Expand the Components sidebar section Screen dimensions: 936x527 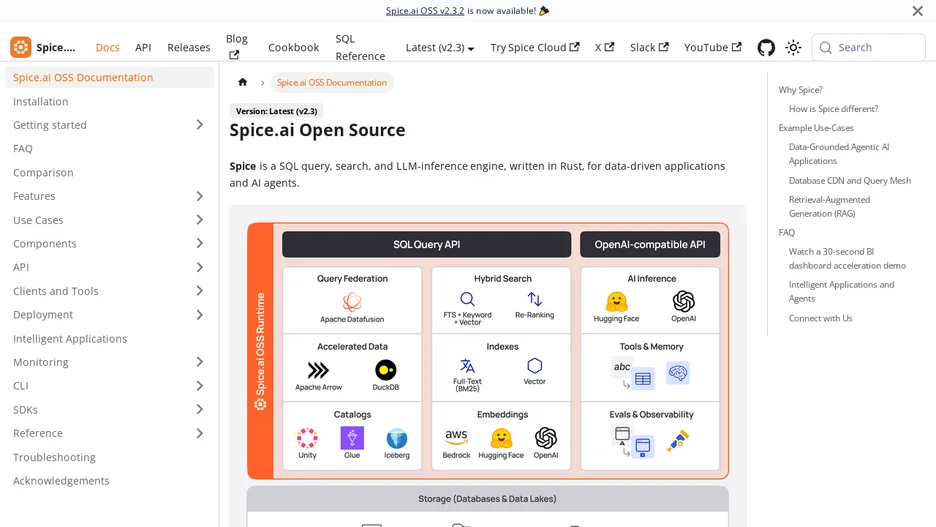click(199, 244)
